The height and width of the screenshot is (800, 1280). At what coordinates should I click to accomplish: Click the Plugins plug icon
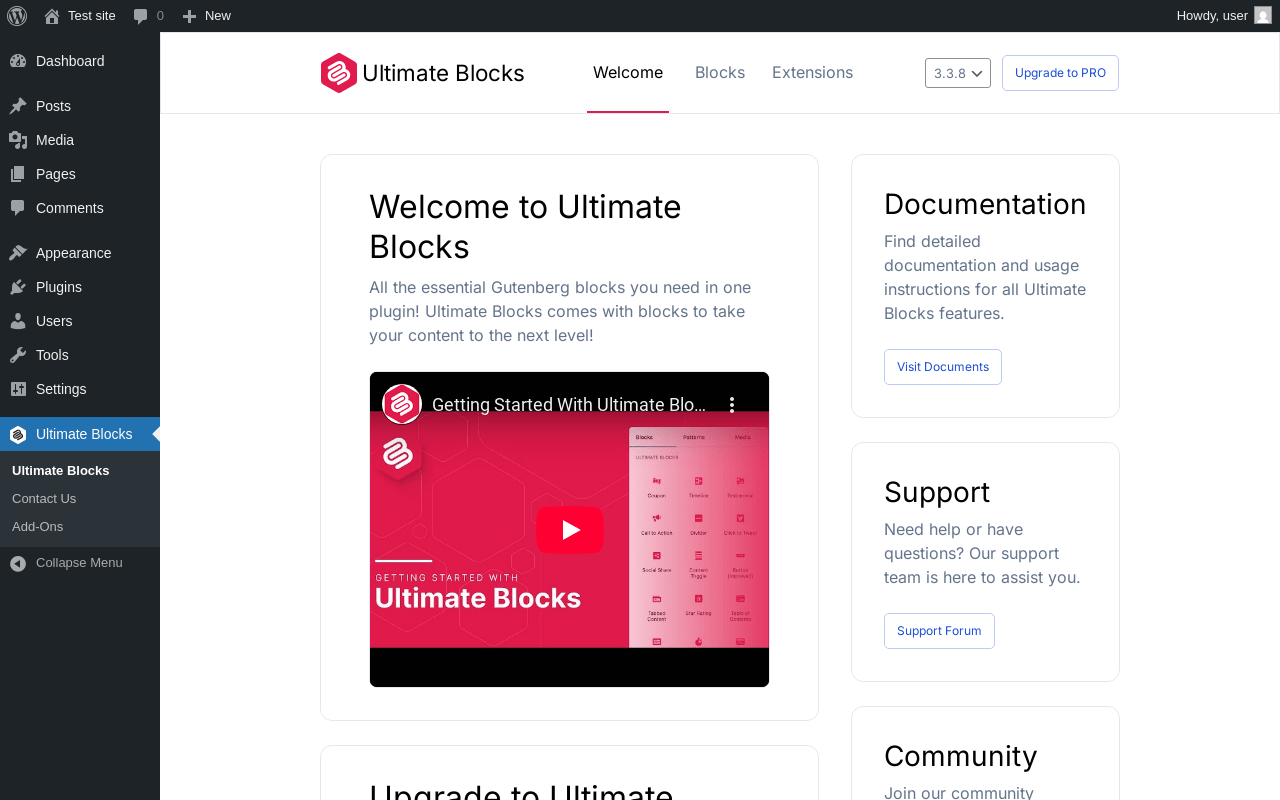(x=18, y=287)
